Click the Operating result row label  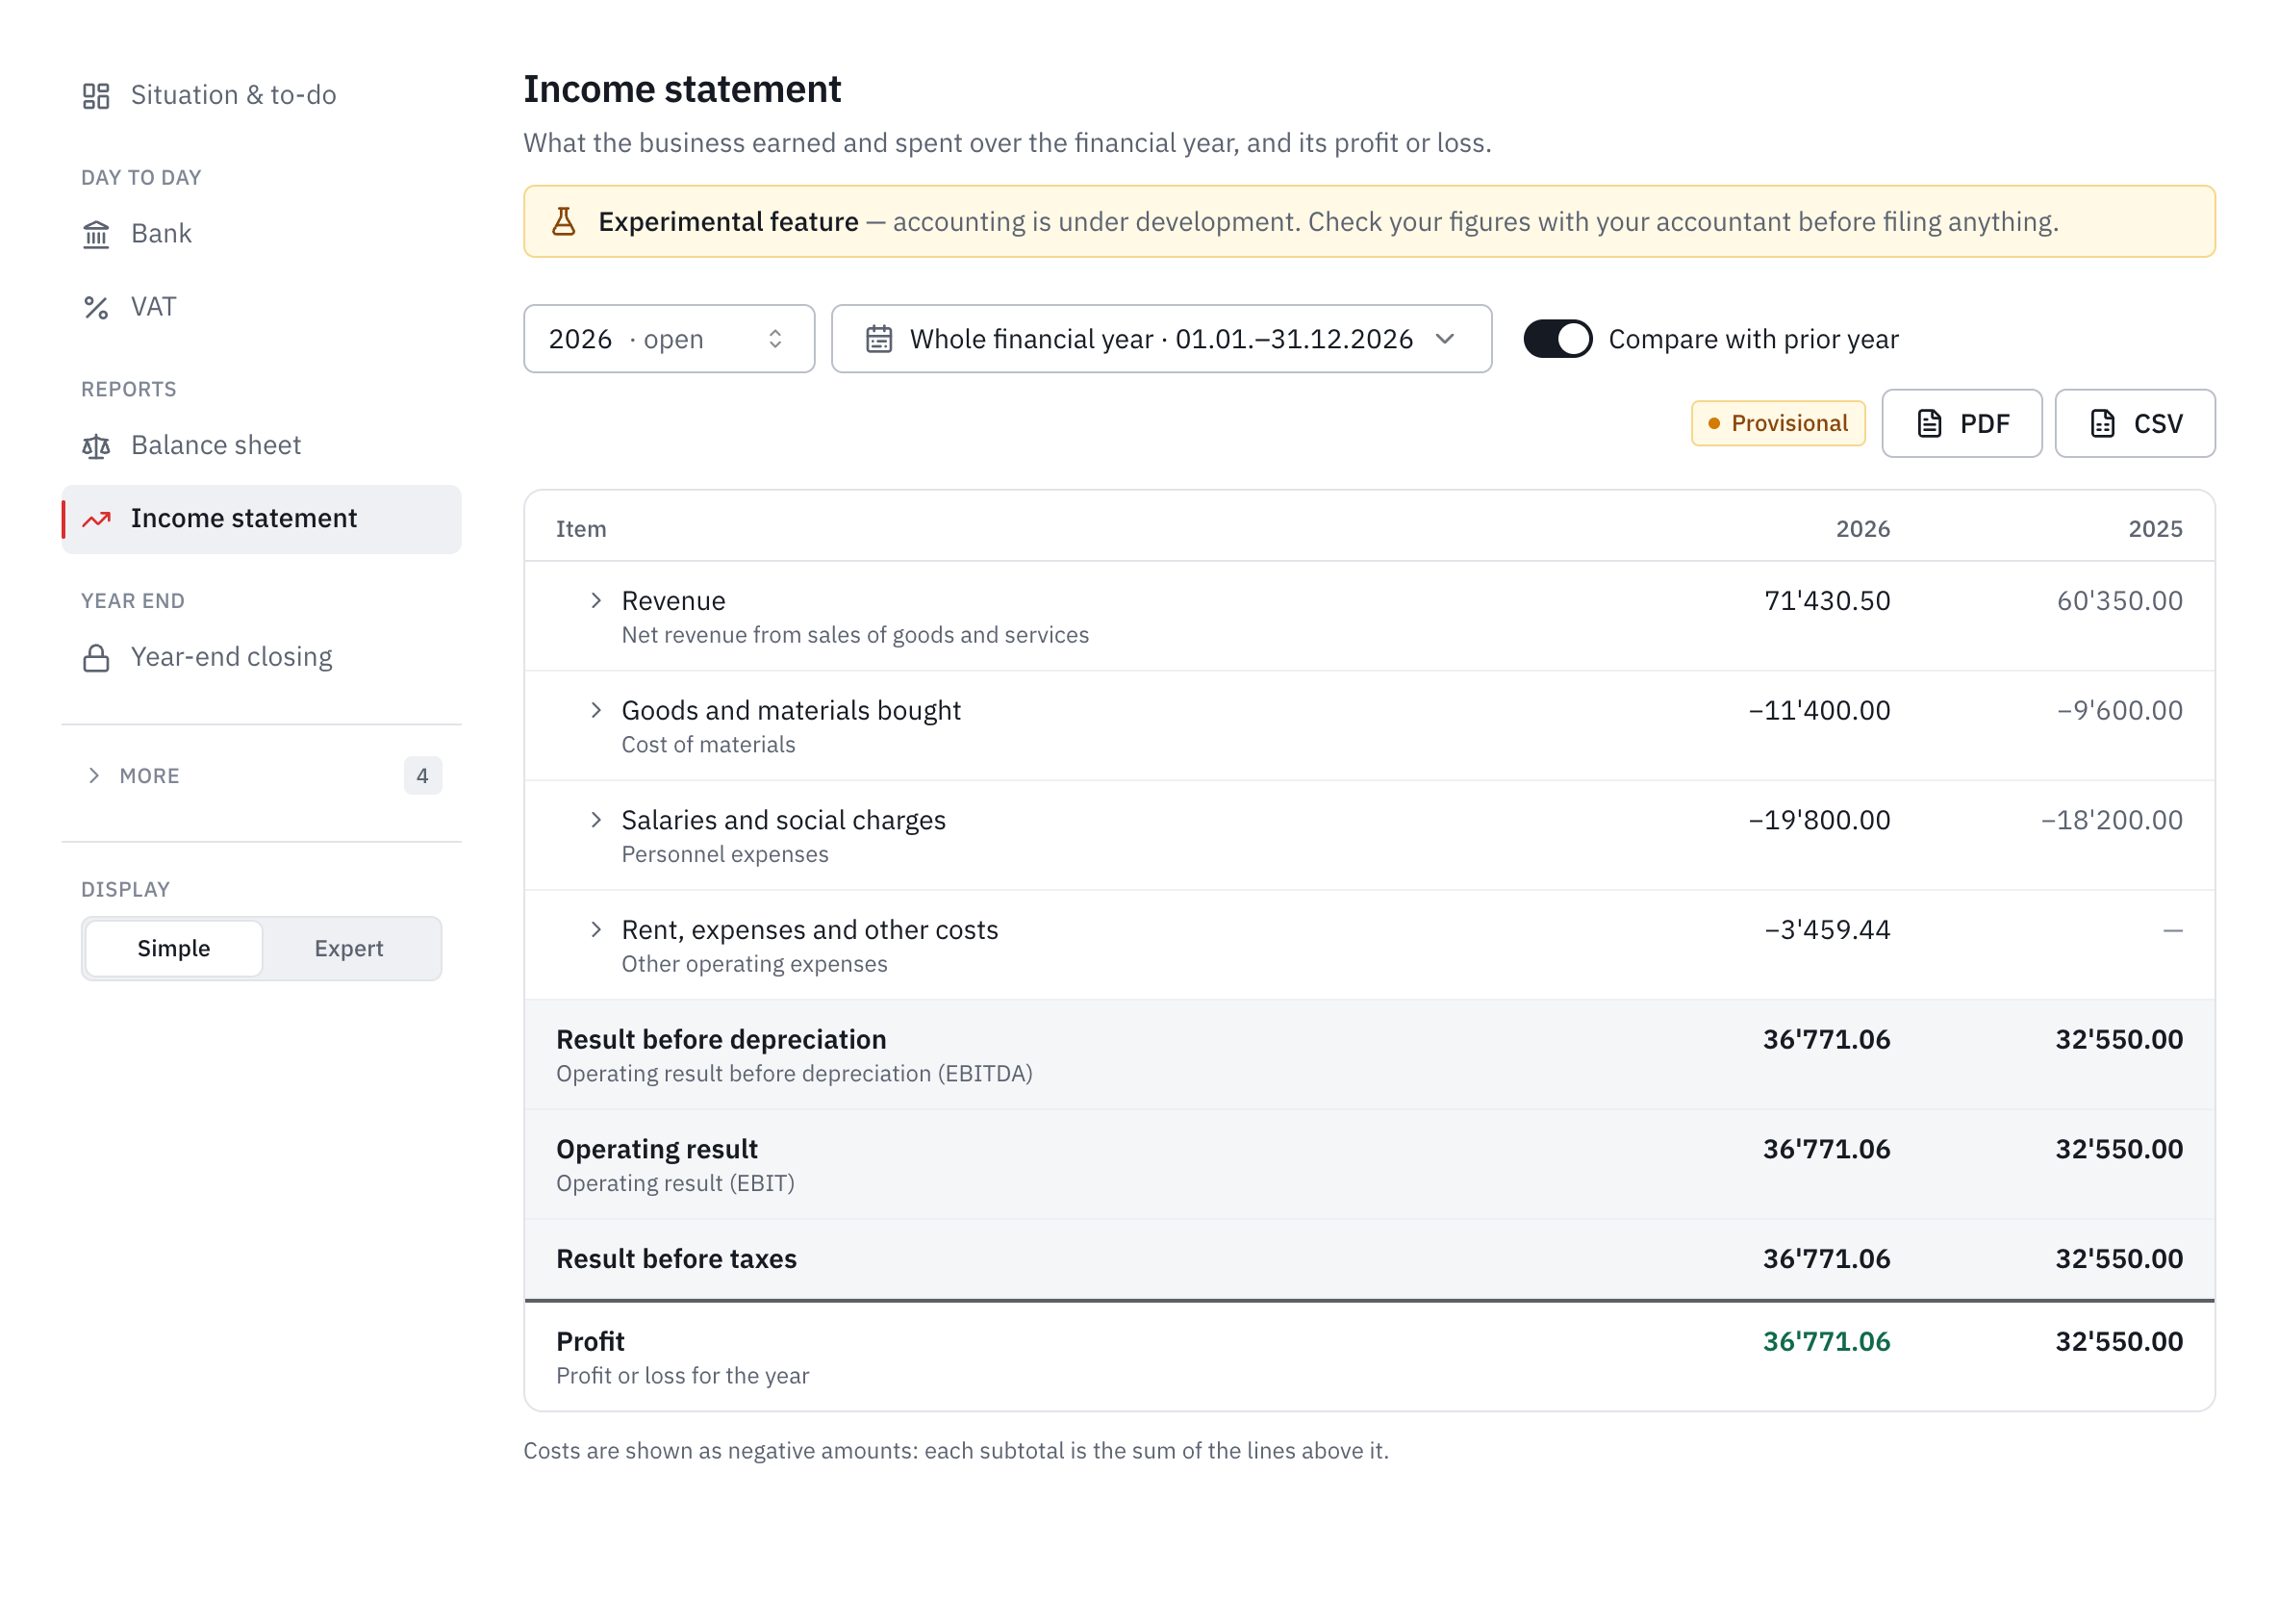pyautogui.click(x=657, y=1150)
